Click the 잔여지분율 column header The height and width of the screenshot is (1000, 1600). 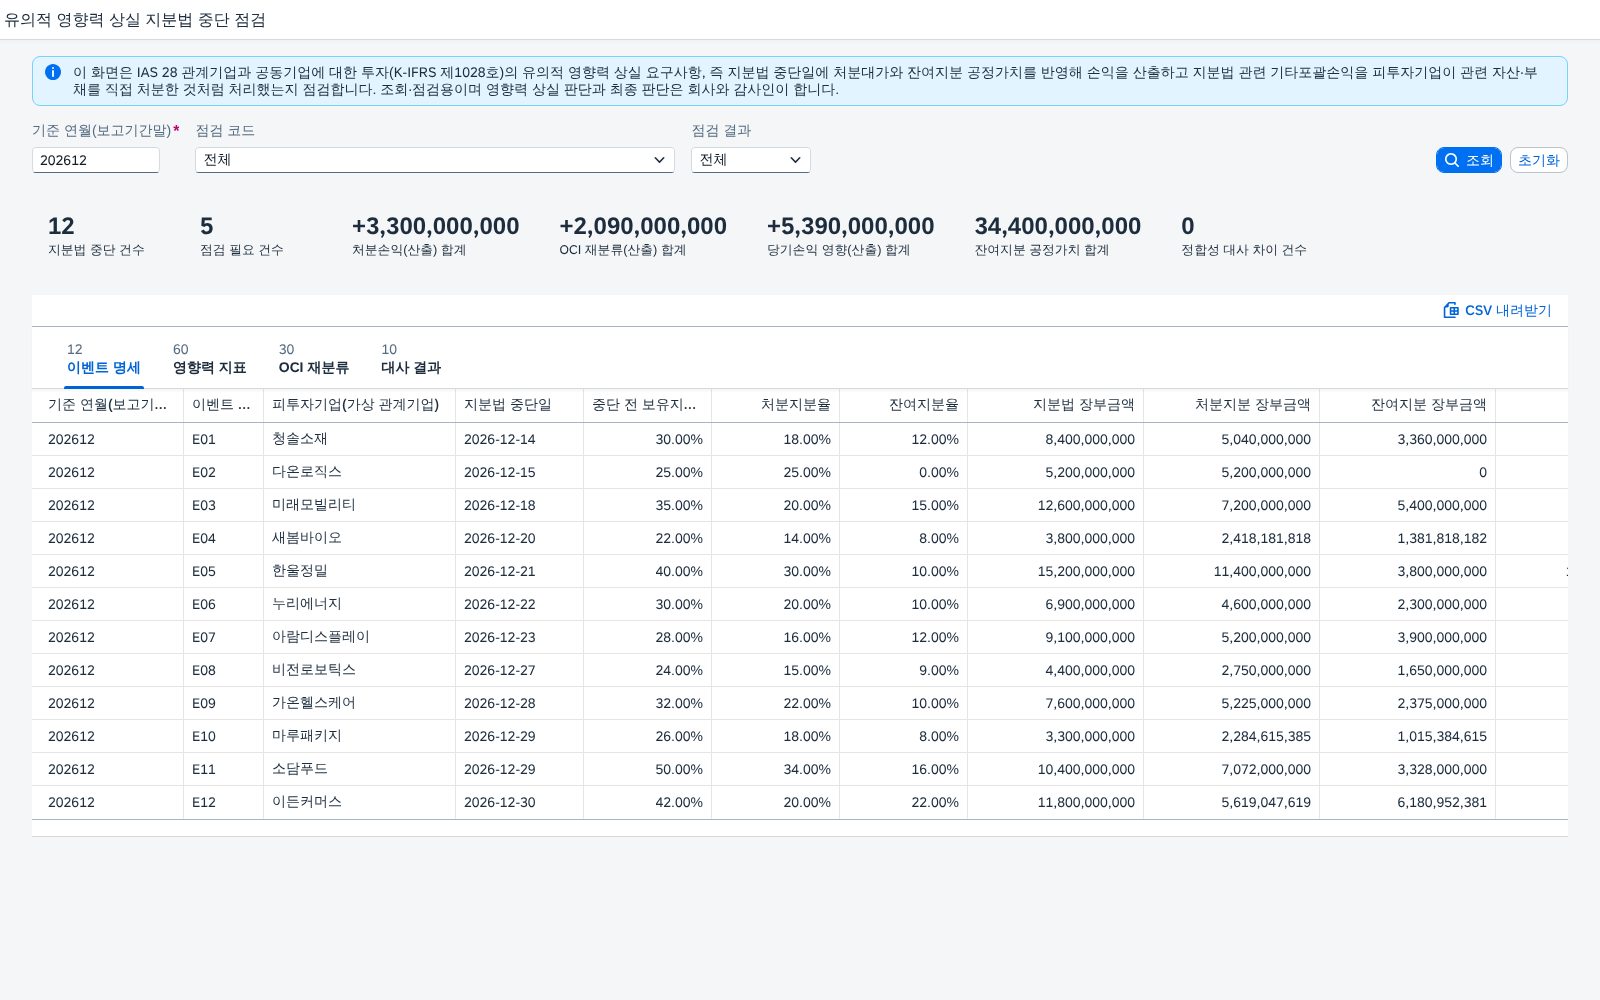903,405
